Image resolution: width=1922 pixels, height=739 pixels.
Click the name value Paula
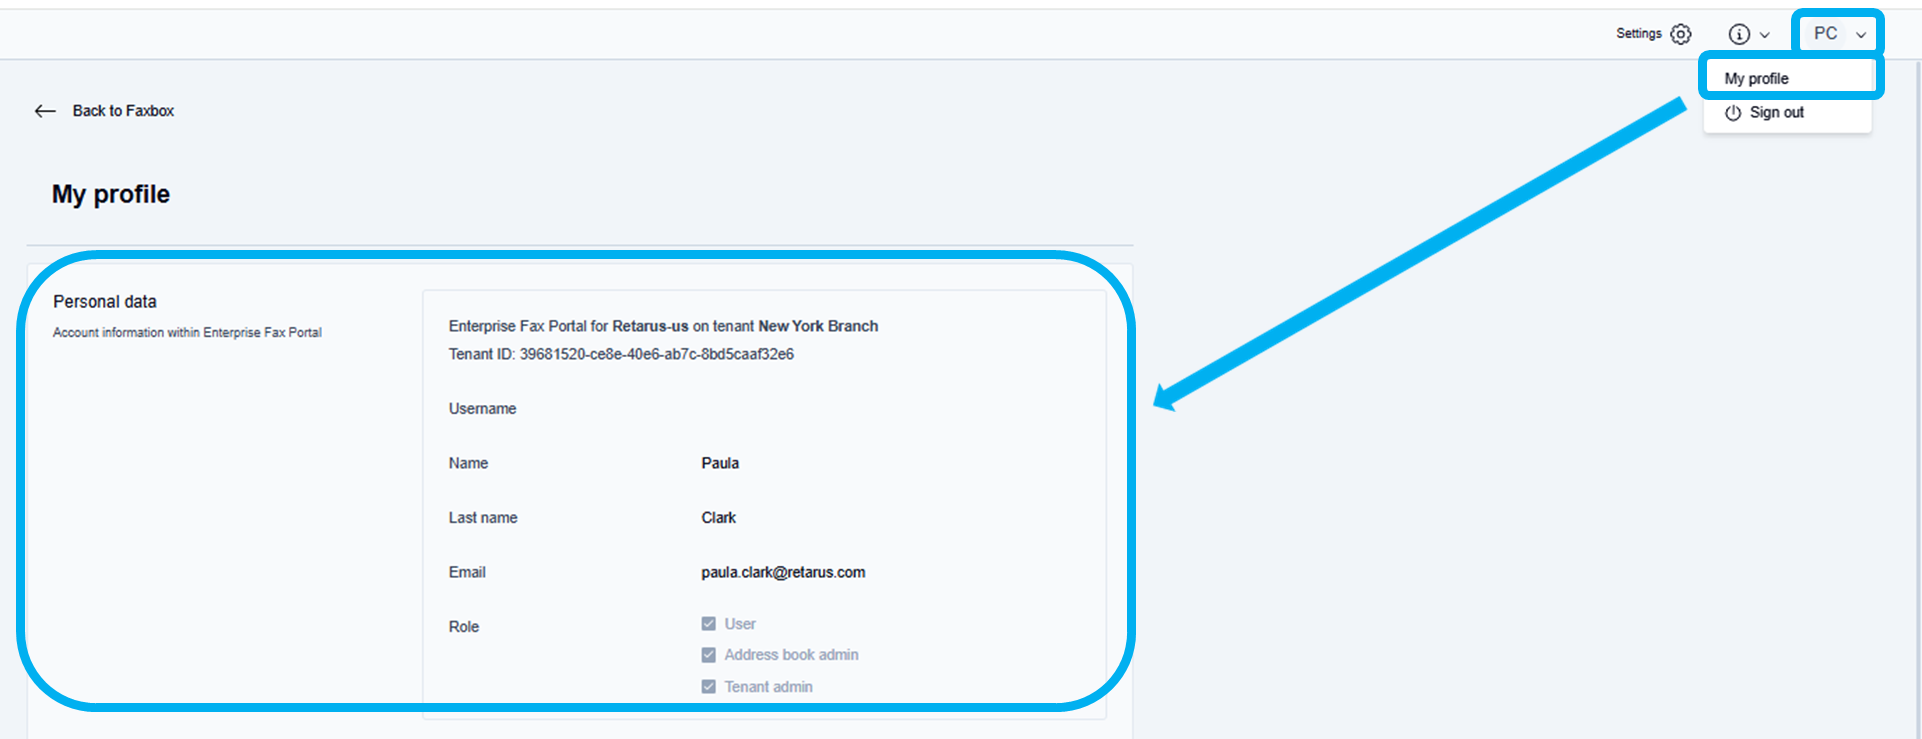pos(720,463)
